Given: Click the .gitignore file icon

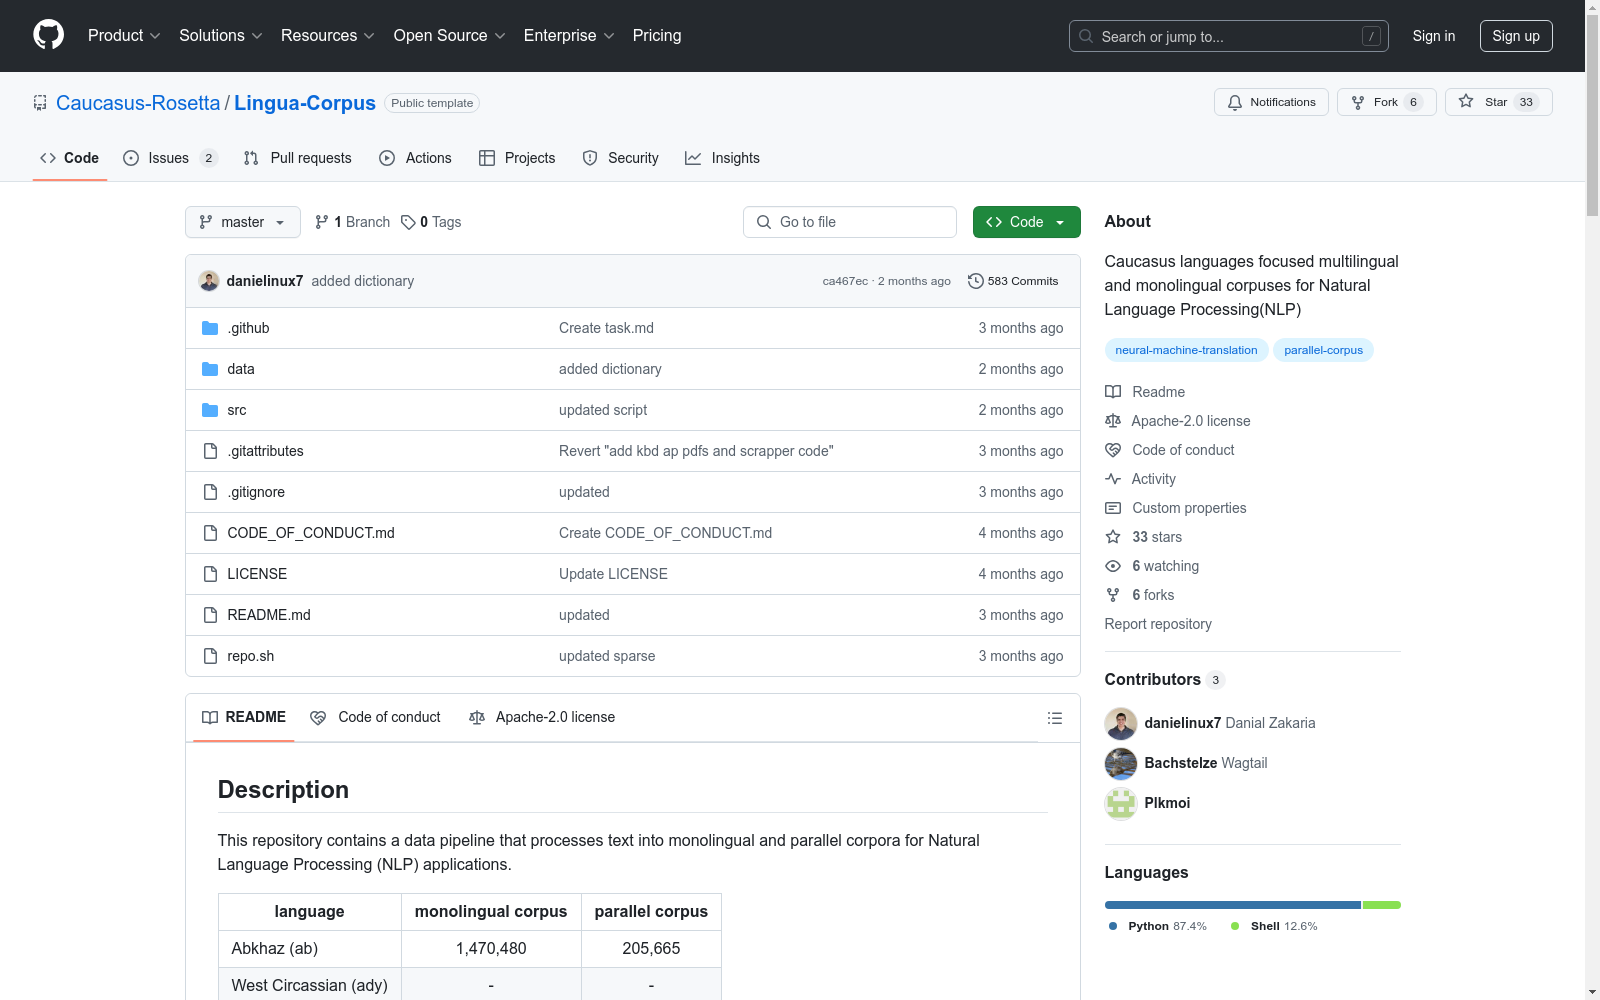Looking at the screenshot, I should (210, 492).
